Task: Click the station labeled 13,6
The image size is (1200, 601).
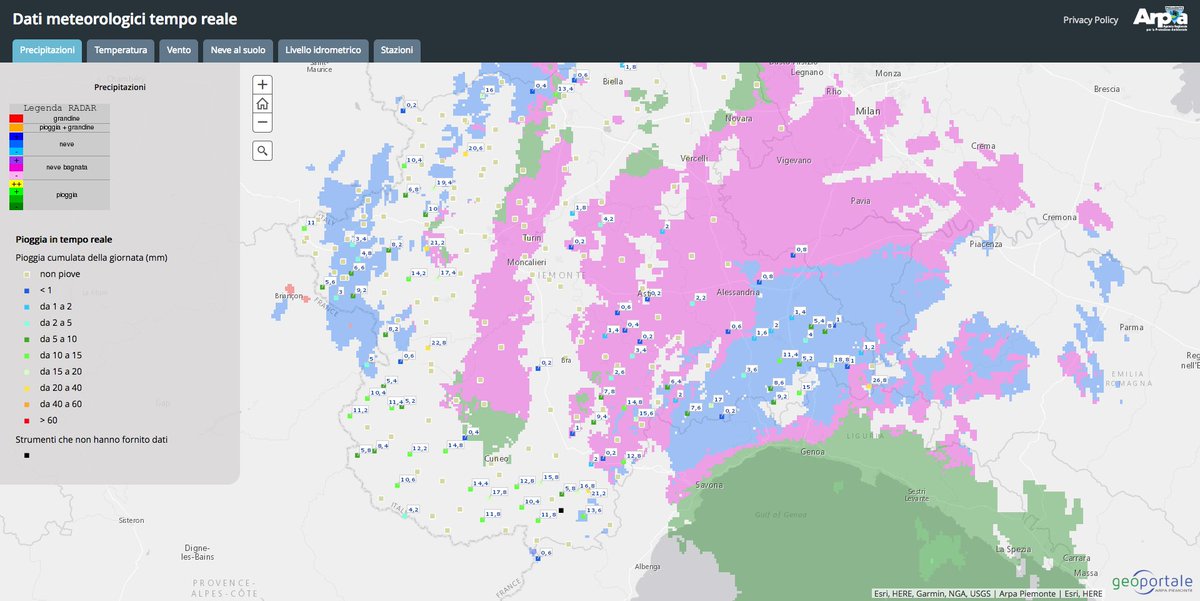Action: pos(594,509)
